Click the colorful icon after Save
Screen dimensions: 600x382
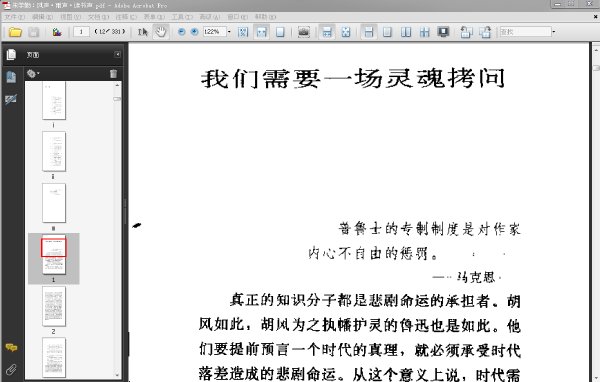pos(57,32)
